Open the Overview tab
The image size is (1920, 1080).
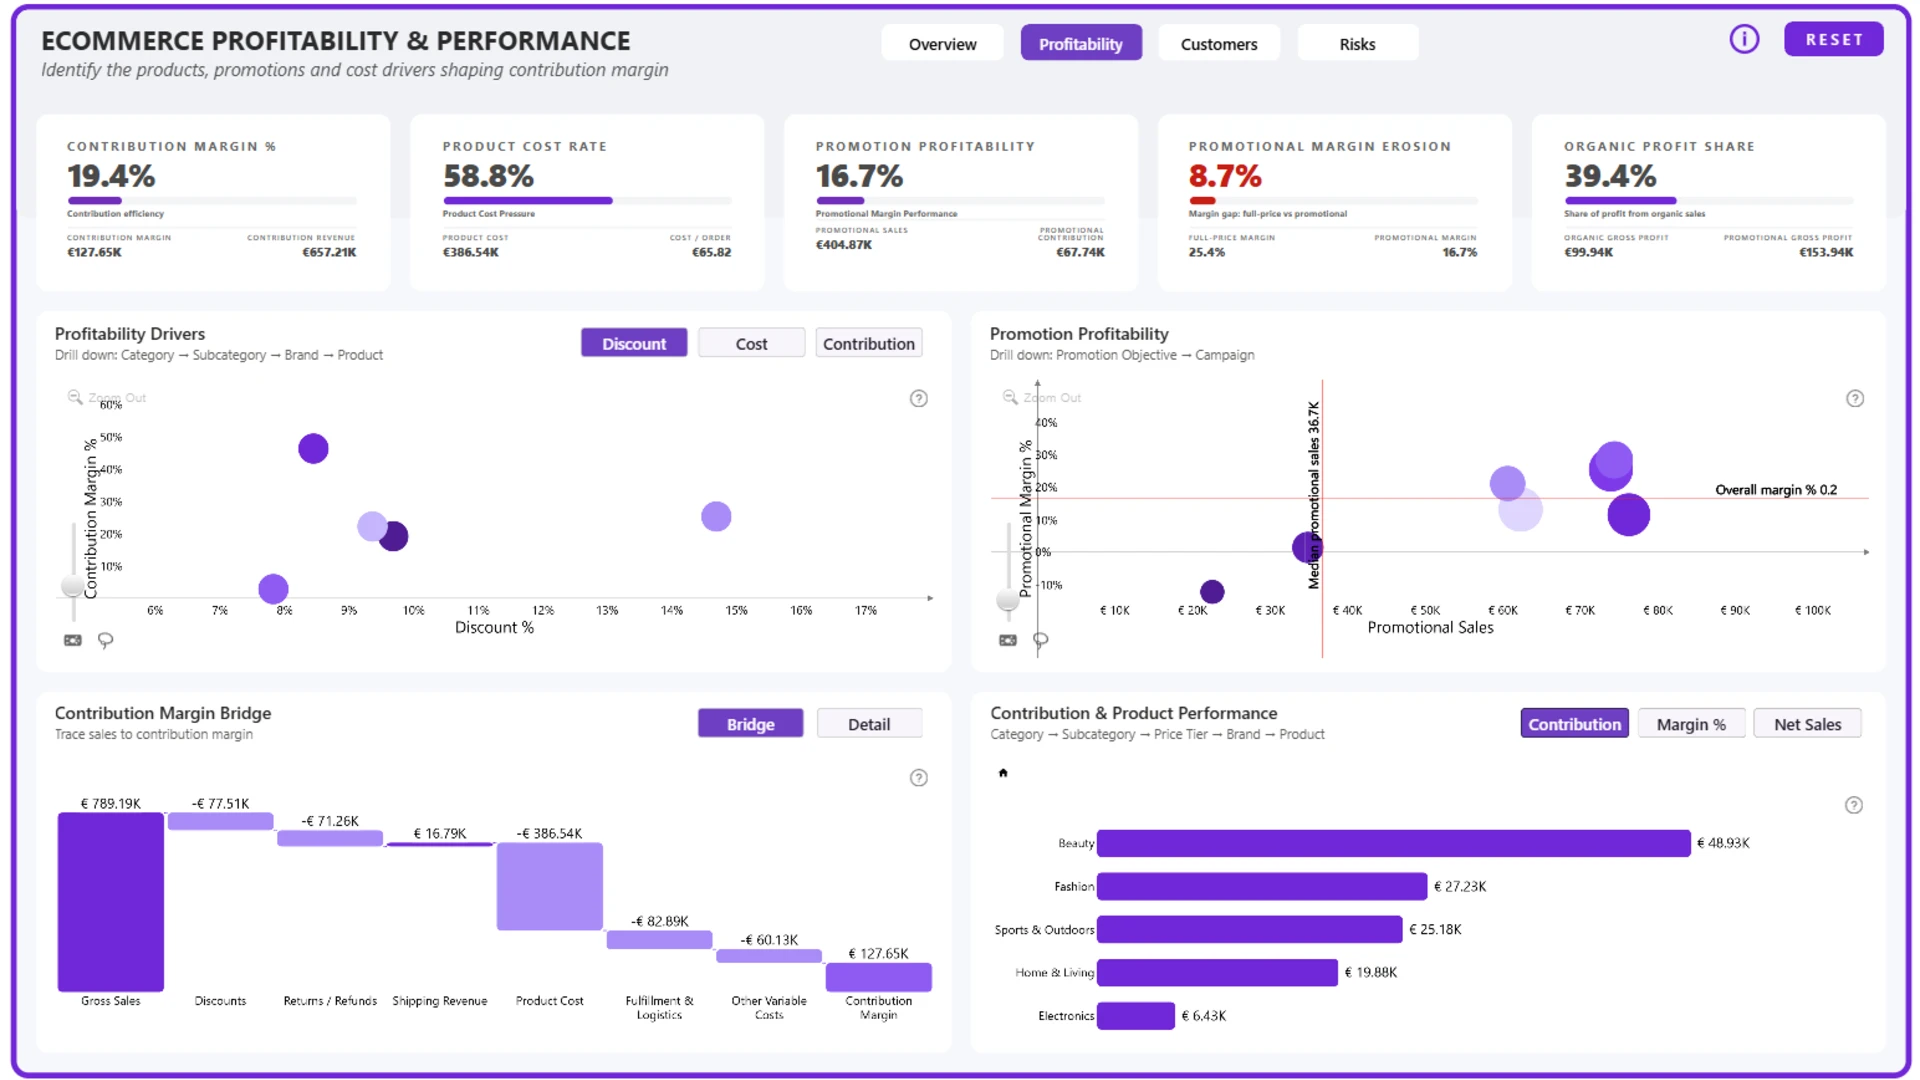click(942, 43)
